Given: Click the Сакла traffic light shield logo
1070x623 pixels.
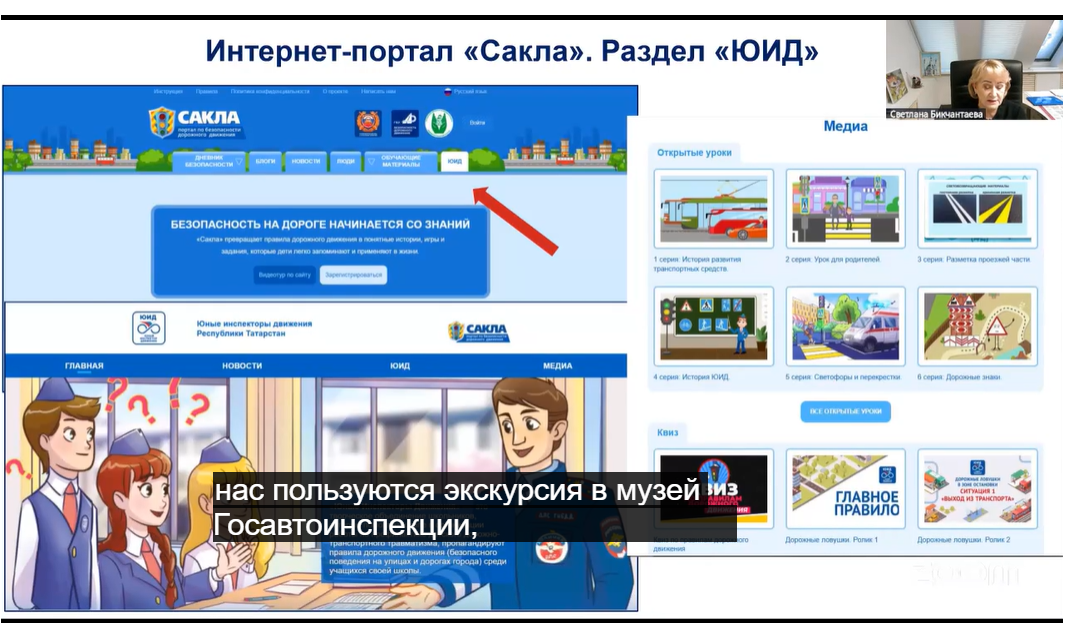Looking at the screenshot, I should coord(161,122).
